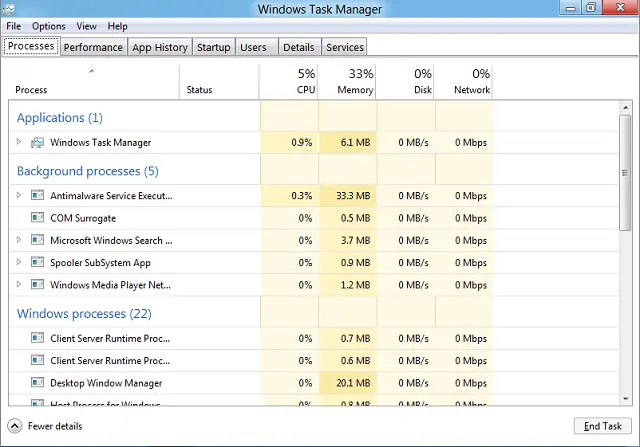Image resolution: width=640 pixels, height=447 pixels.
Task: Open the Options menu
Action: click(49, 26)
